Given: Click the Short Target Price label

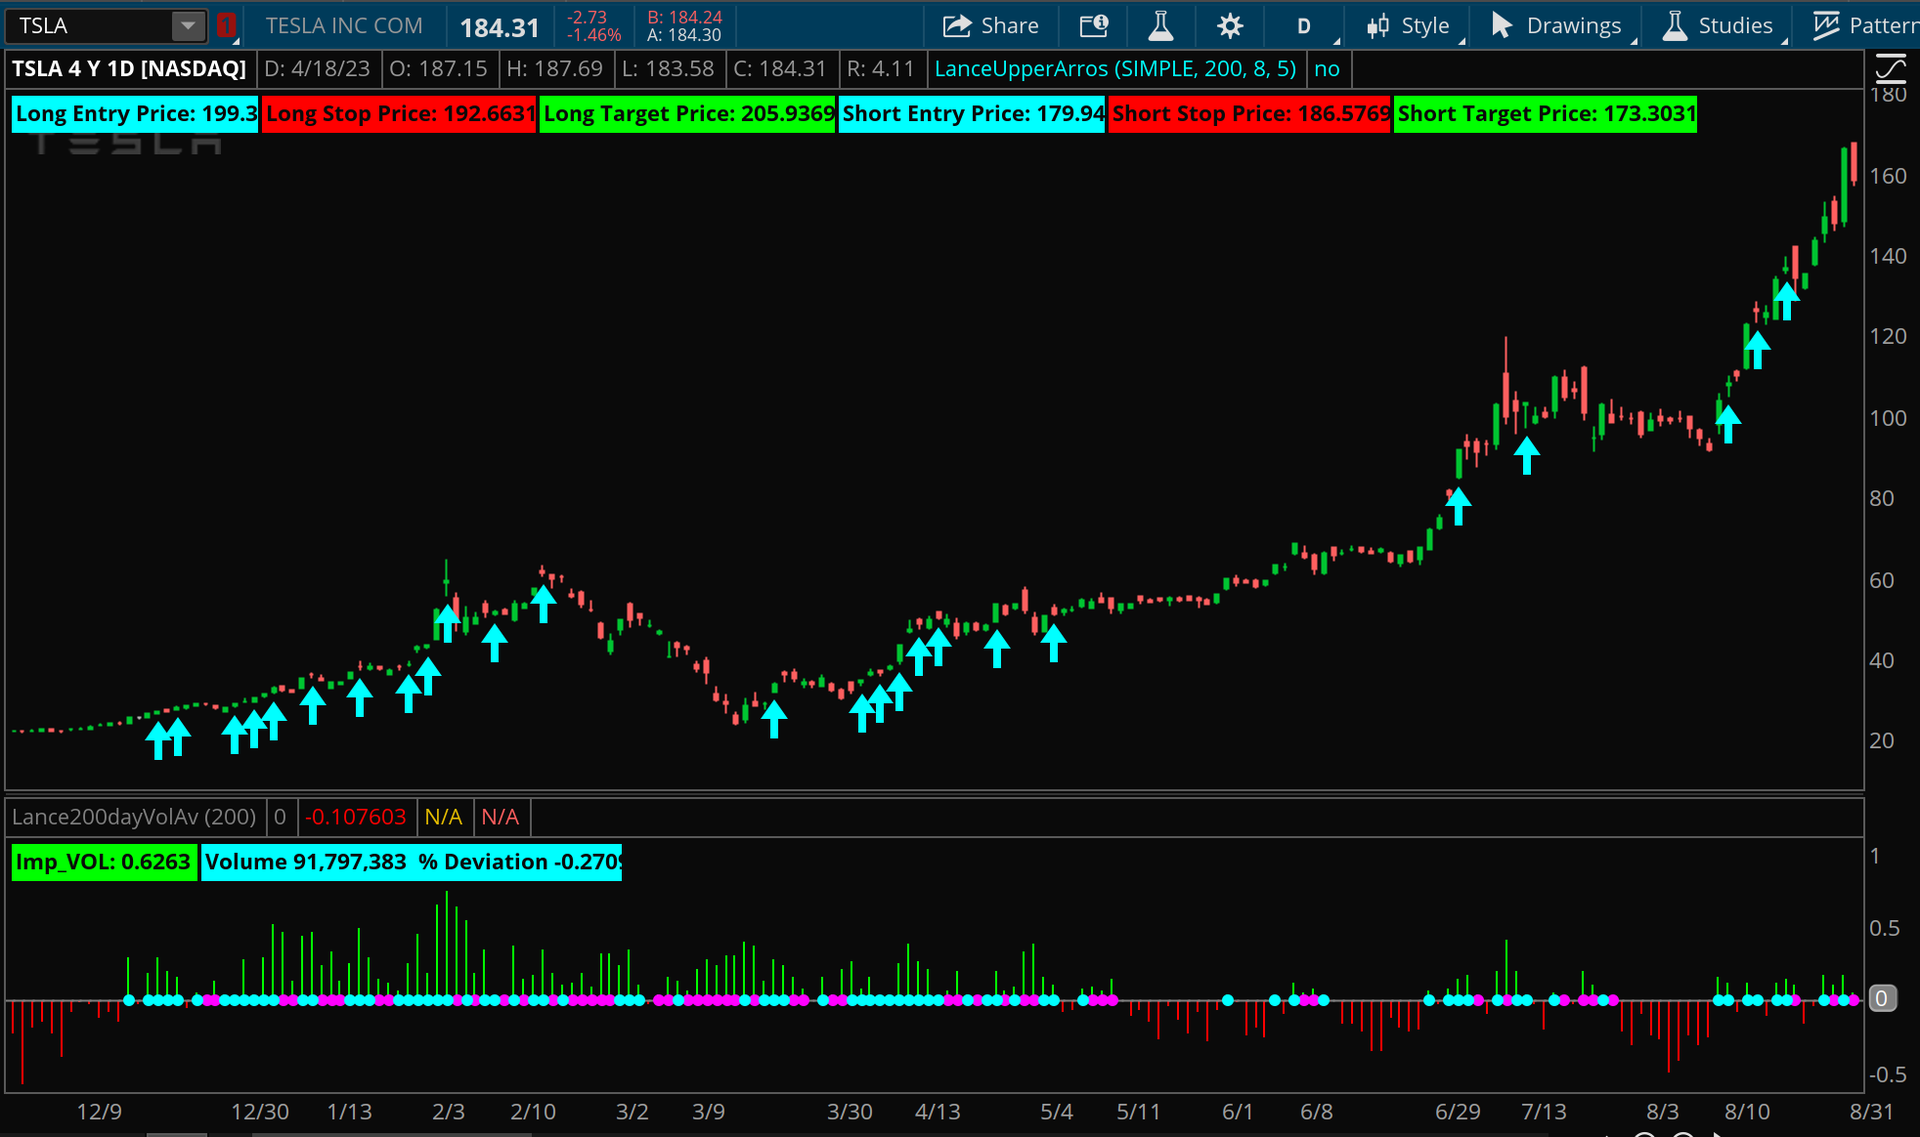Looking at the screenshot, I should [1546, 114].
